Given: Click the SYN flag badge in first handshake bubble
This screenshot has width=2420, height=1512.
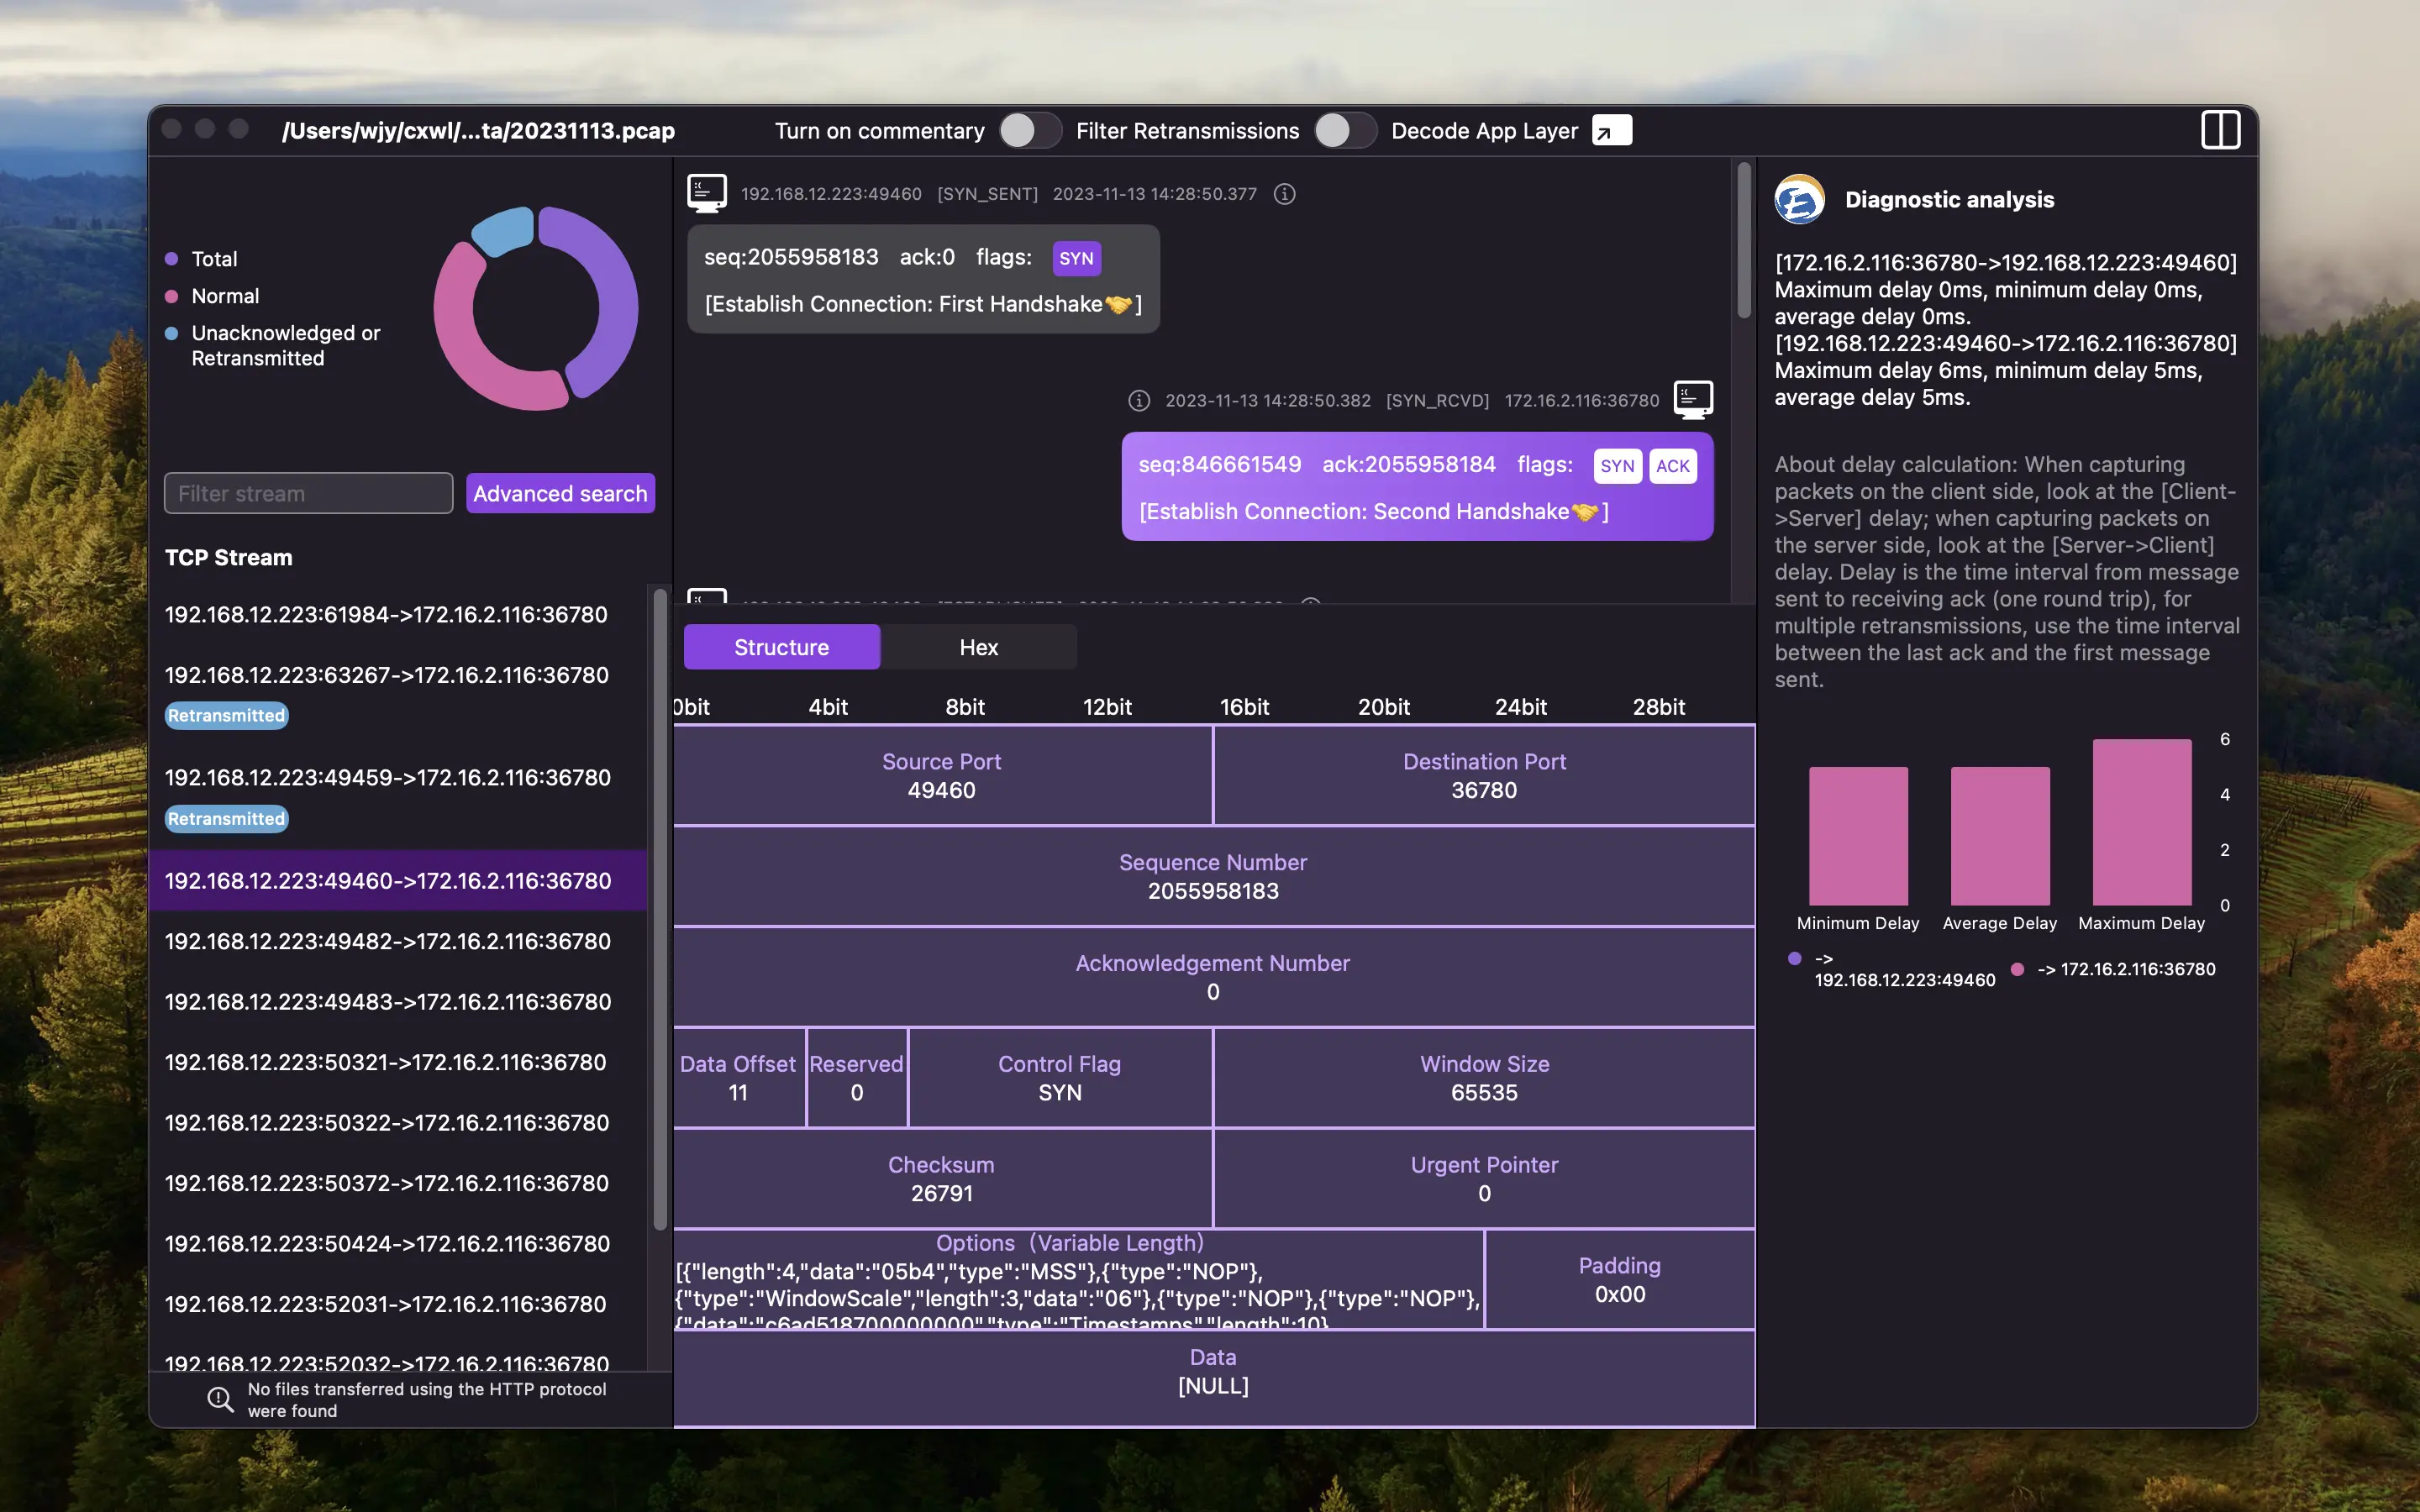Looking at the screenshot, I should [x=1077, y=258].
